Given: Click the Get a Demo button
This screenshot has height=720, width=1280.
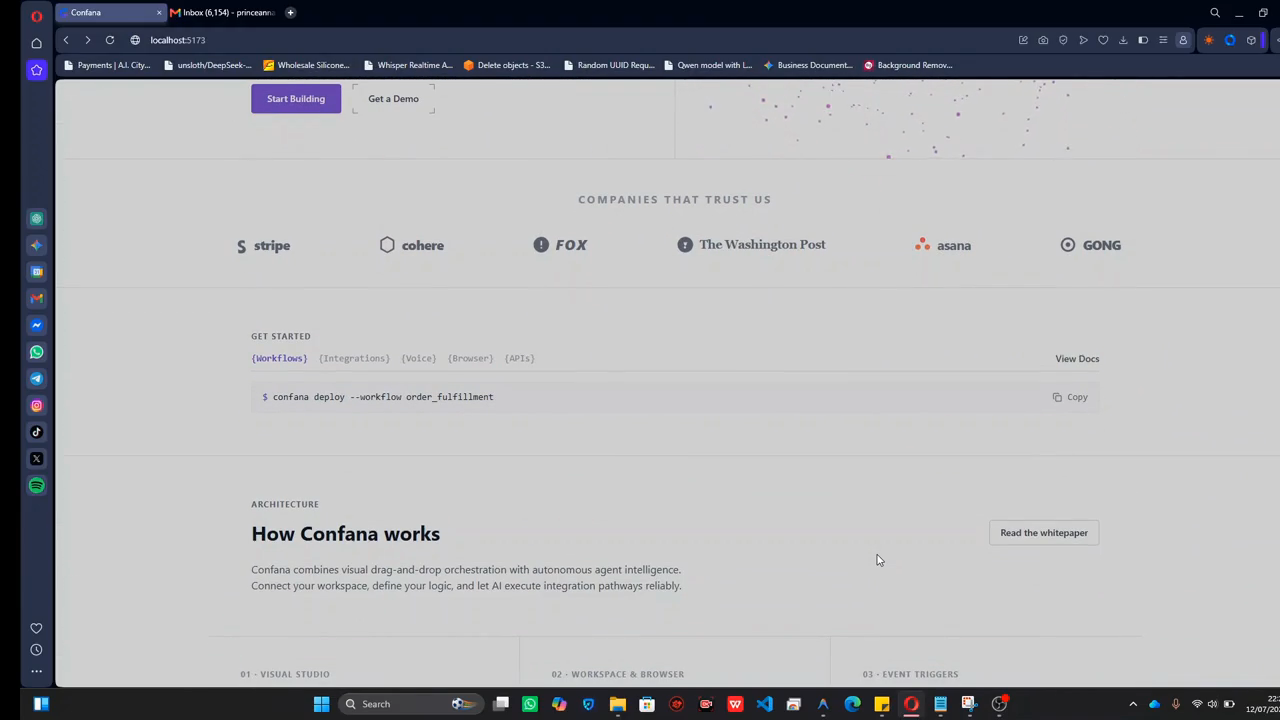Looking at the screenshot, I should (x=393, y=99).
